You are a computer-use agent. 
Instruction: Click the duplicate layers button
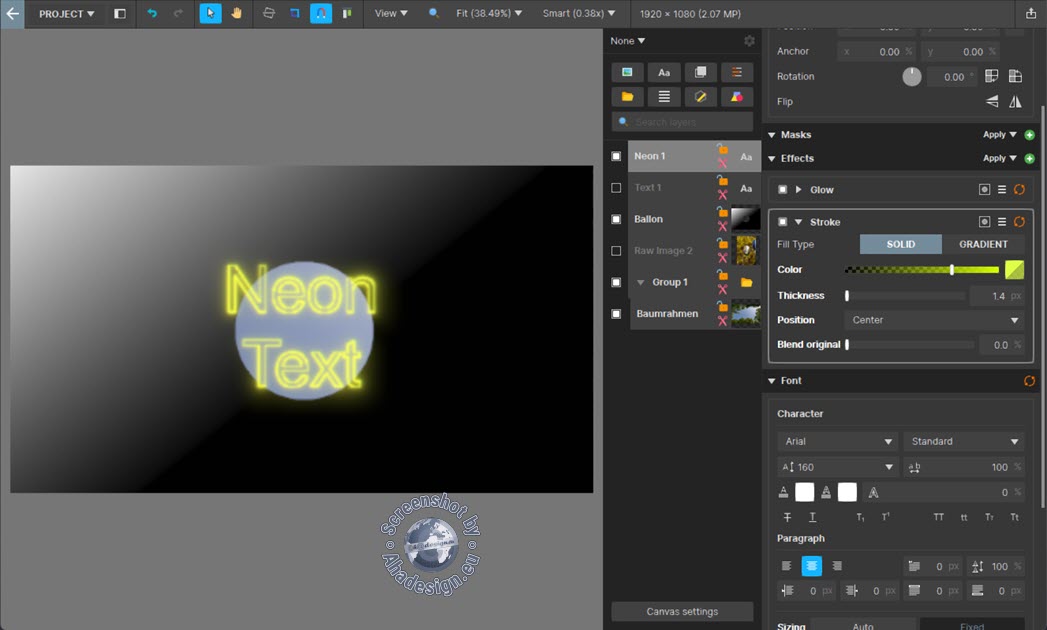700,72
